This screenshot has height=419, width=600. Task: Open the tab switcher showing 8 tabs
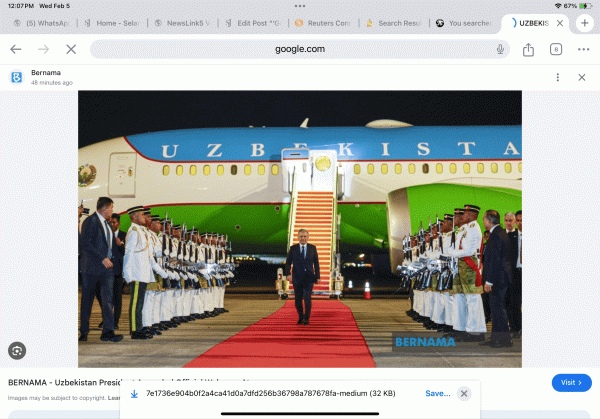(556, 49)
